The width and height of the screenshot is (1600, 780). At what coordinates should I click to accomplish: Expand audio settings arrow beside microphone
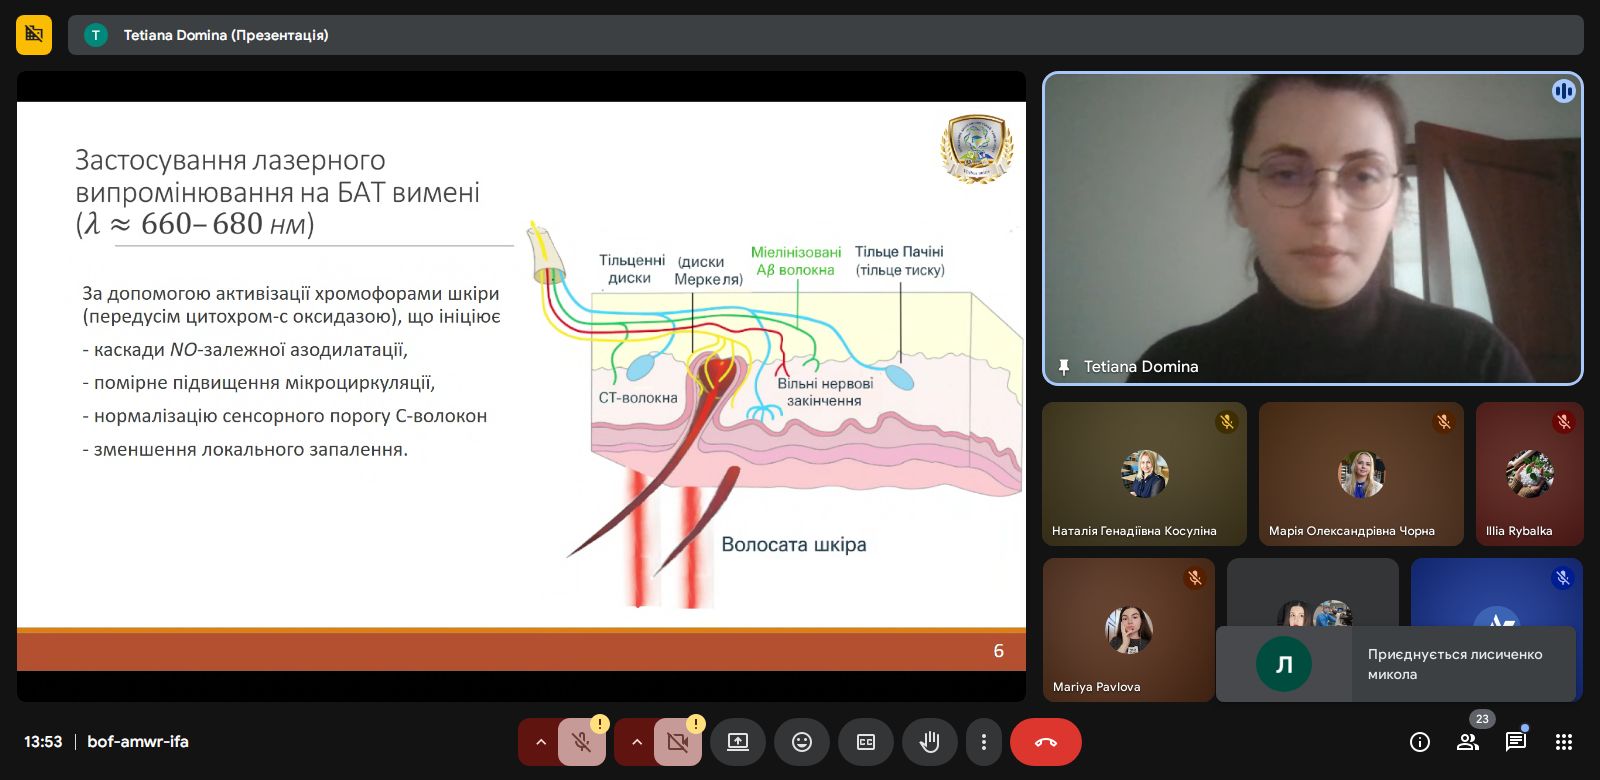coord(540,742)
